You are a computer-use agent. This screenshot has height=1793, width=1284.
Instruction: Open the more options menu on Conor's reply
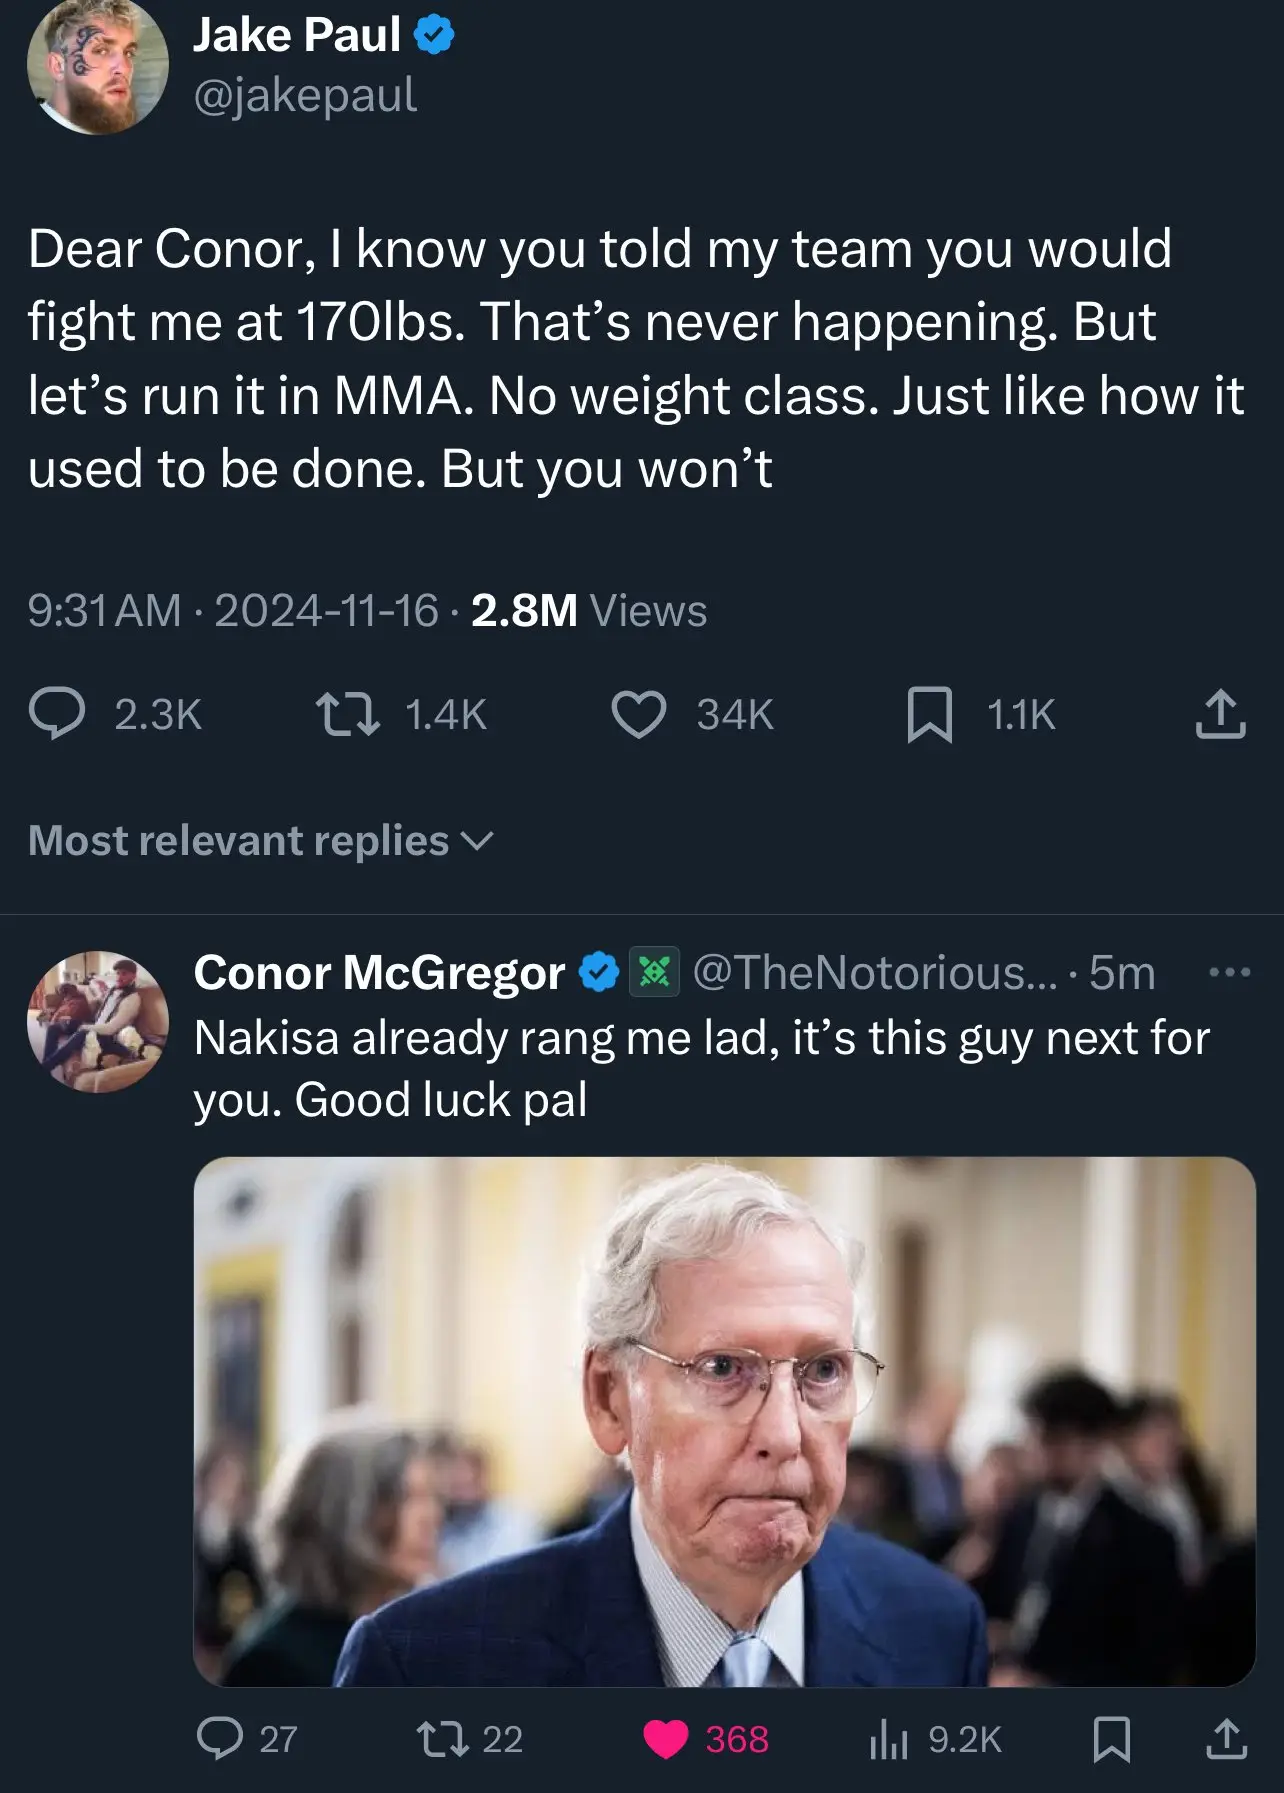pyautogui.click(x=1229, y=971)
